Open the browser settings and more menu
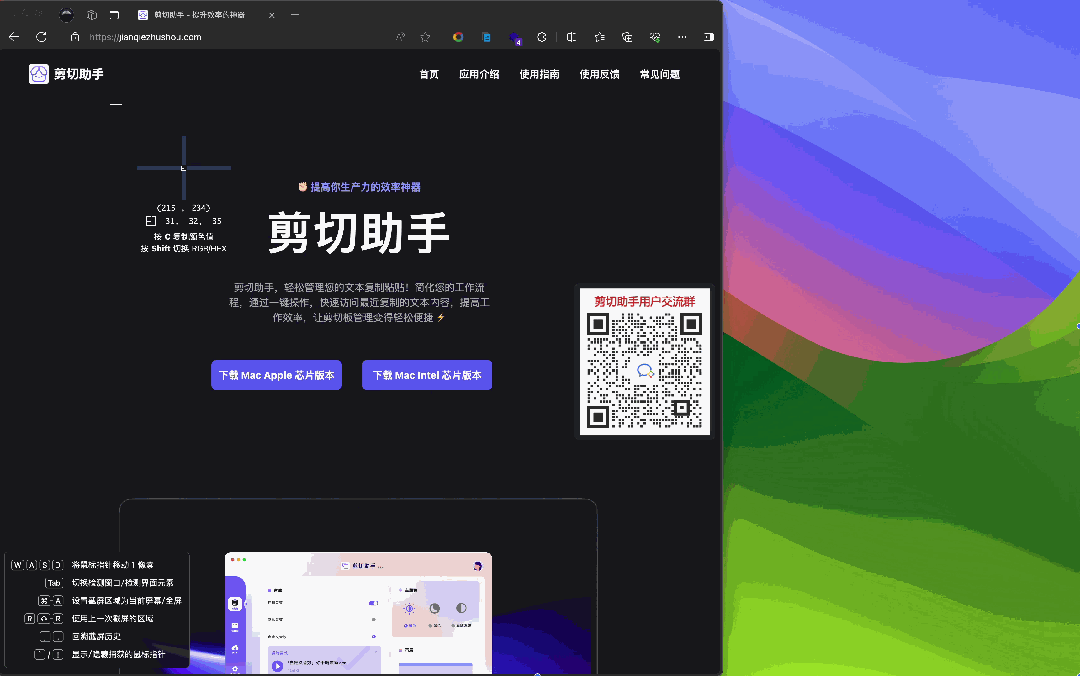The height and width of the screenshot is (676, 1080). pyautogui.click(x=682, y=37)
